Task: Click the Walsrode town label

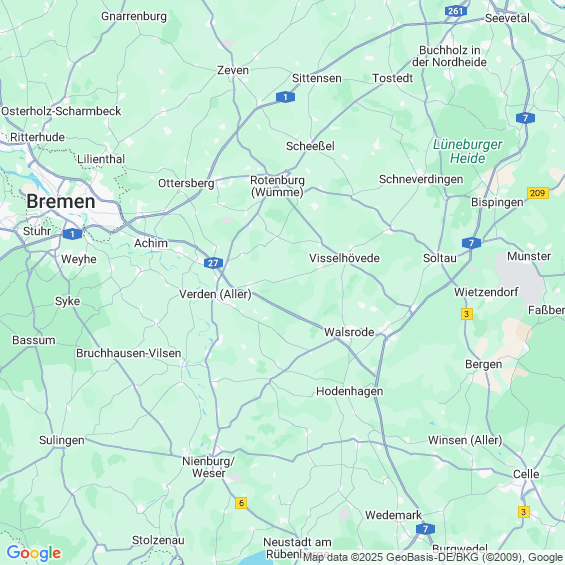Action: (349, 332)
